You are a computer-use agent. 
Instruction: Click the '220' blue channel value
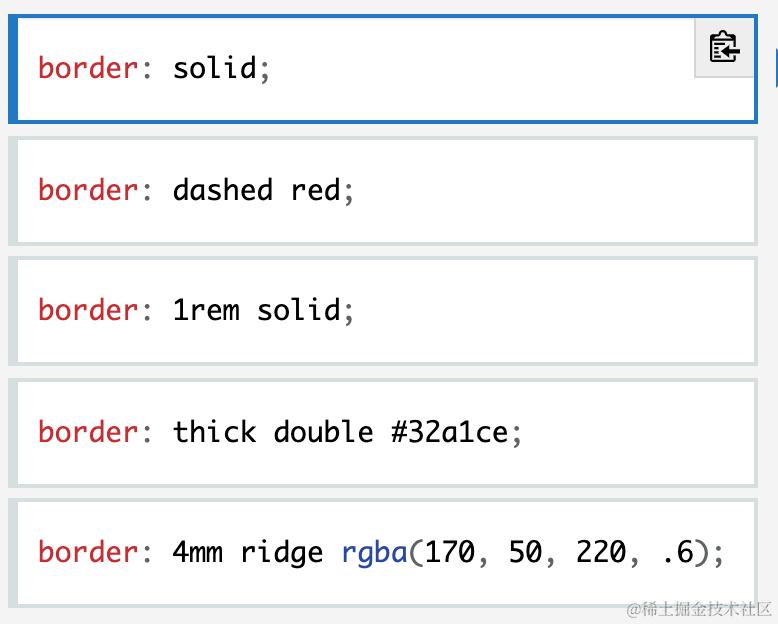(x=601, y=552)
